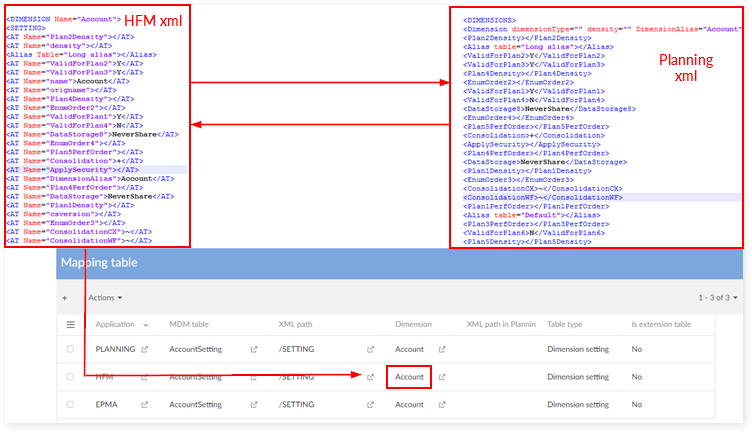The height and width of the screenshot is (432, 752).
Task: Click Account dimension in the EPMA row
Action: tap(409, 405)
